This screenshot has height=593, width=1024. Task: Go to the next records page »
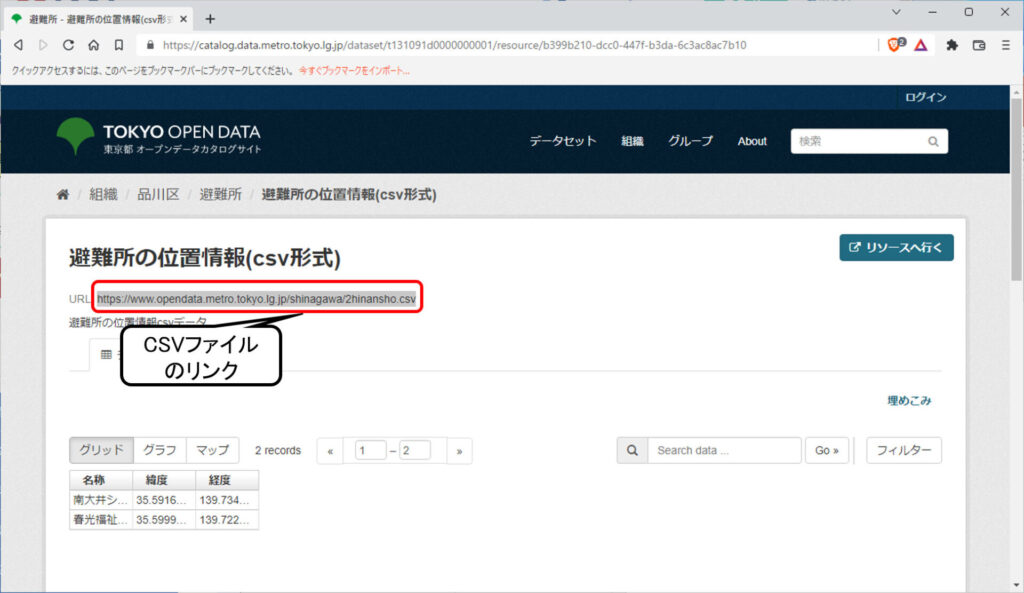tap(459, 451)
